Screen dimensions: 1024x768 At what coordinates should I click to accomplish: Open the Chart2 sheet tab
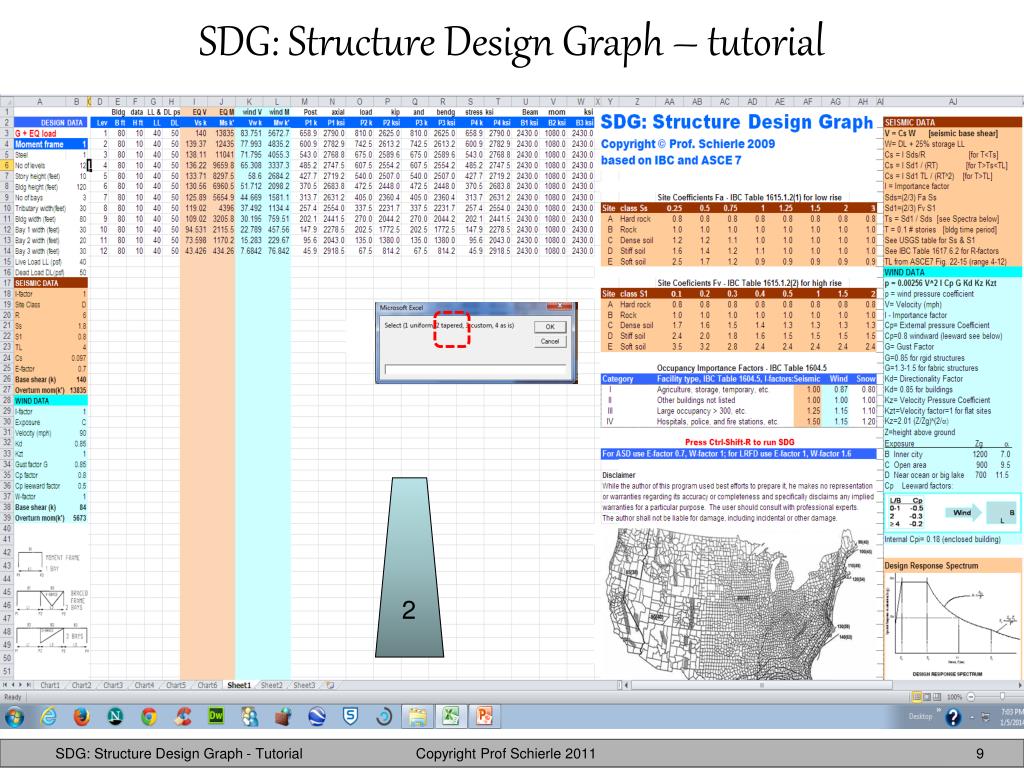(x=81, y=685)
